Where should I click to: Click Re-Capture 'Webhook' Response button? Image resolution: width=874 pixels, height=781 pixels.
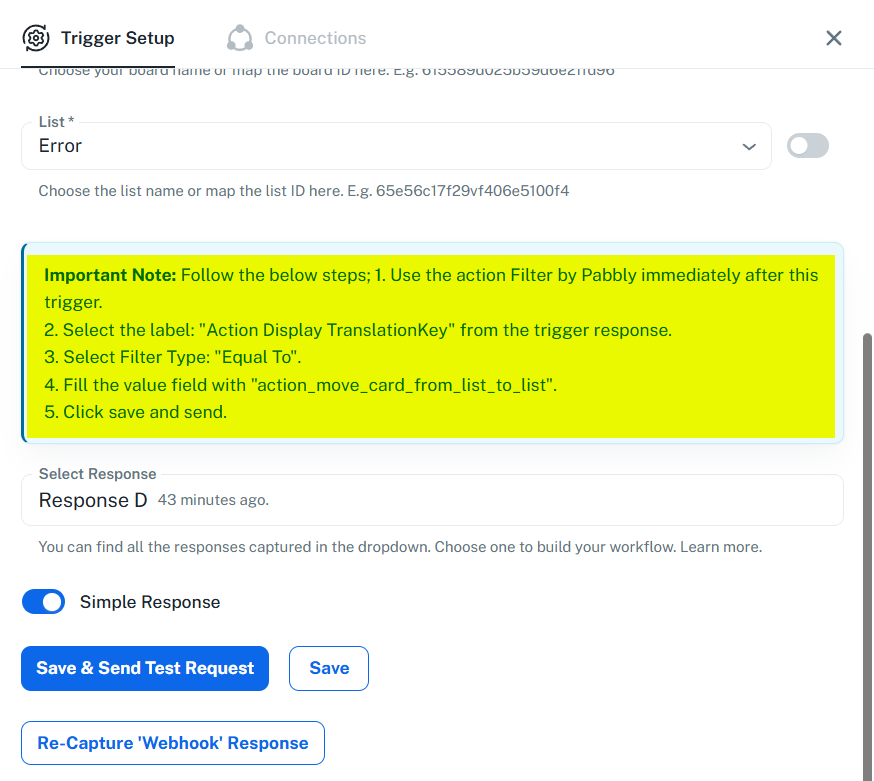click(x=173, y=743)
